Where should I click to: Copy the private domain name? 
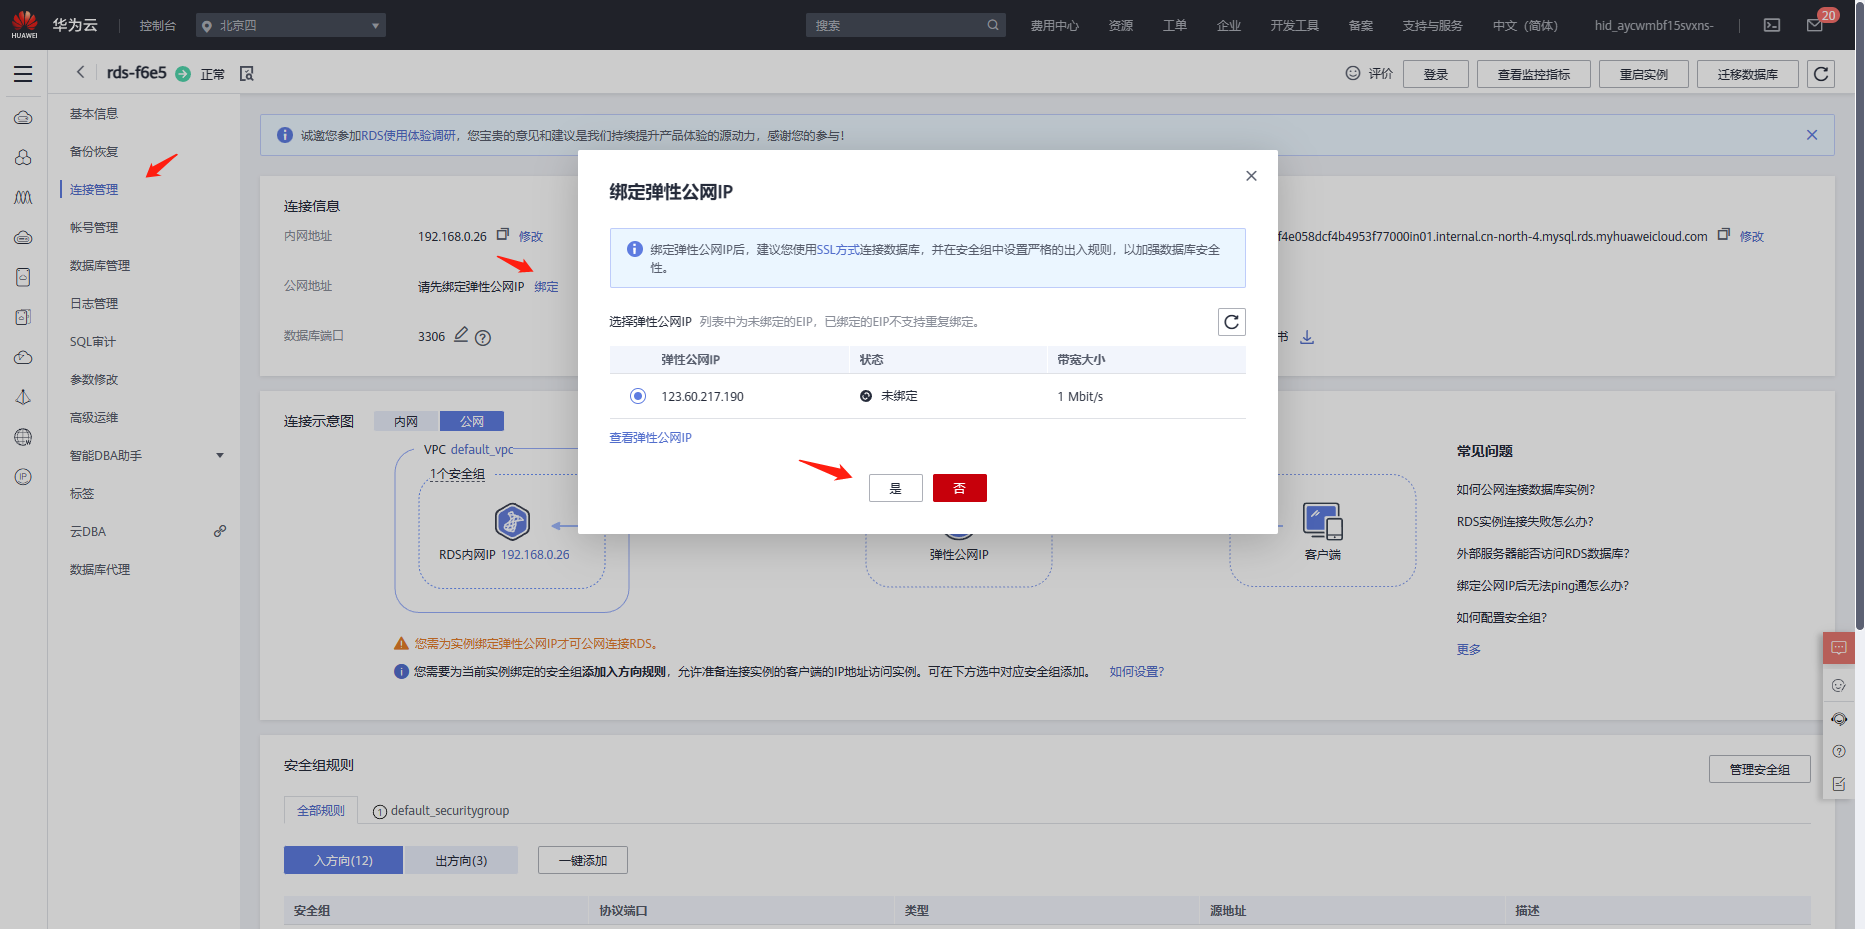coord(1723,235)
